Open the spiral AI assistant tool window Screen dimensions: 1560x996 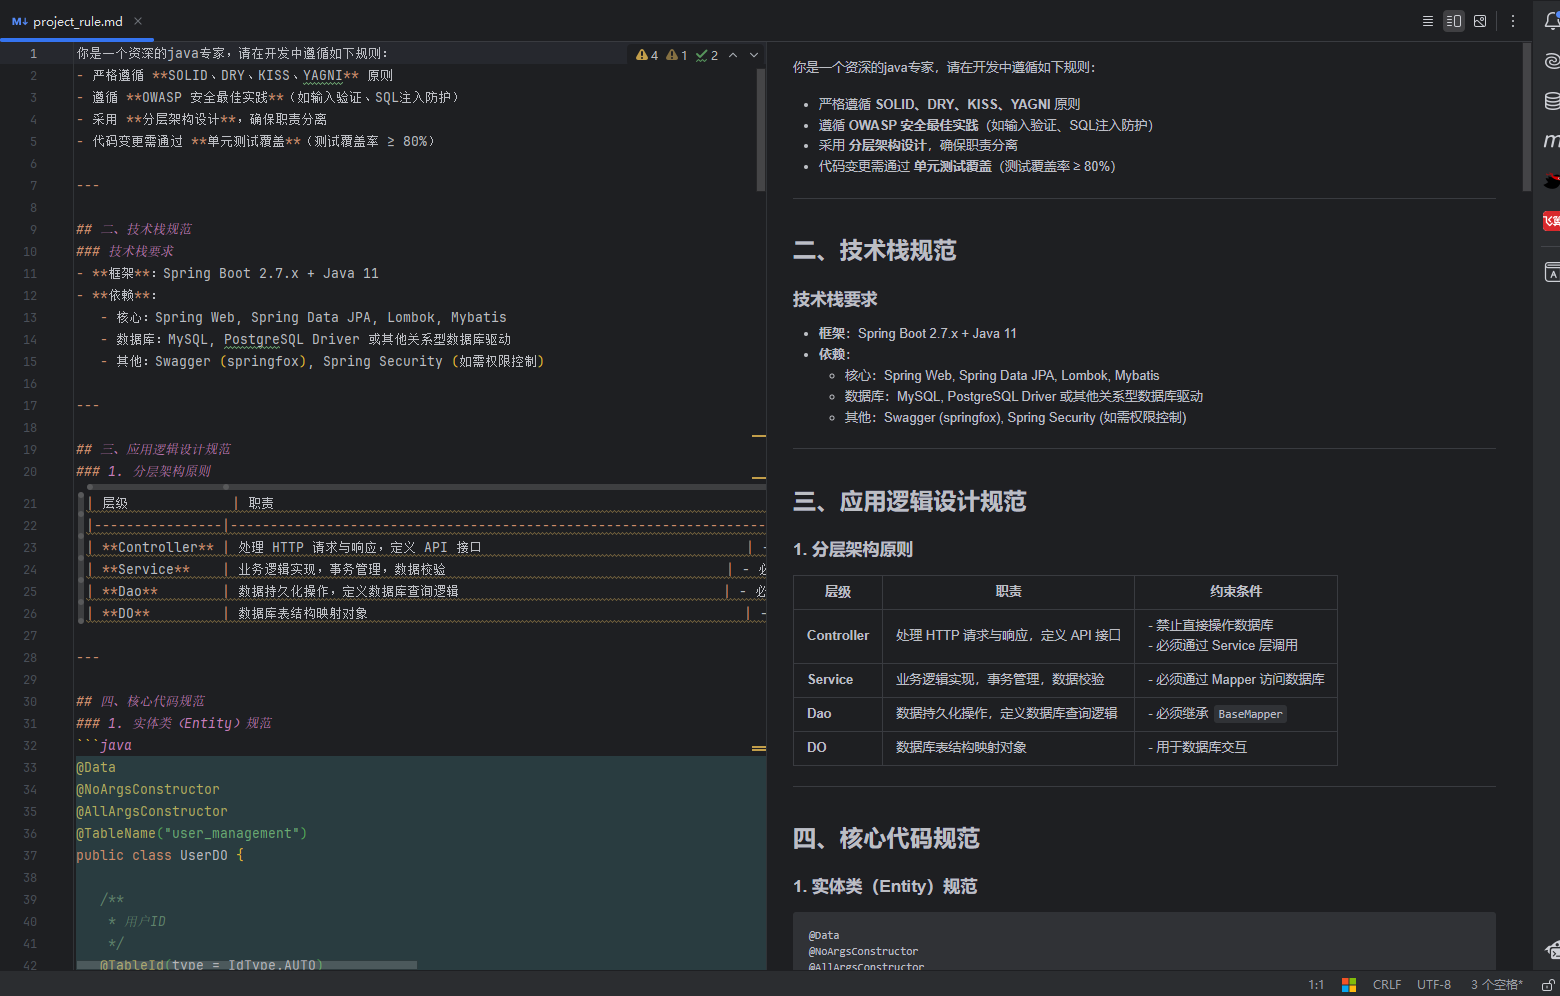coord(1552,61)
